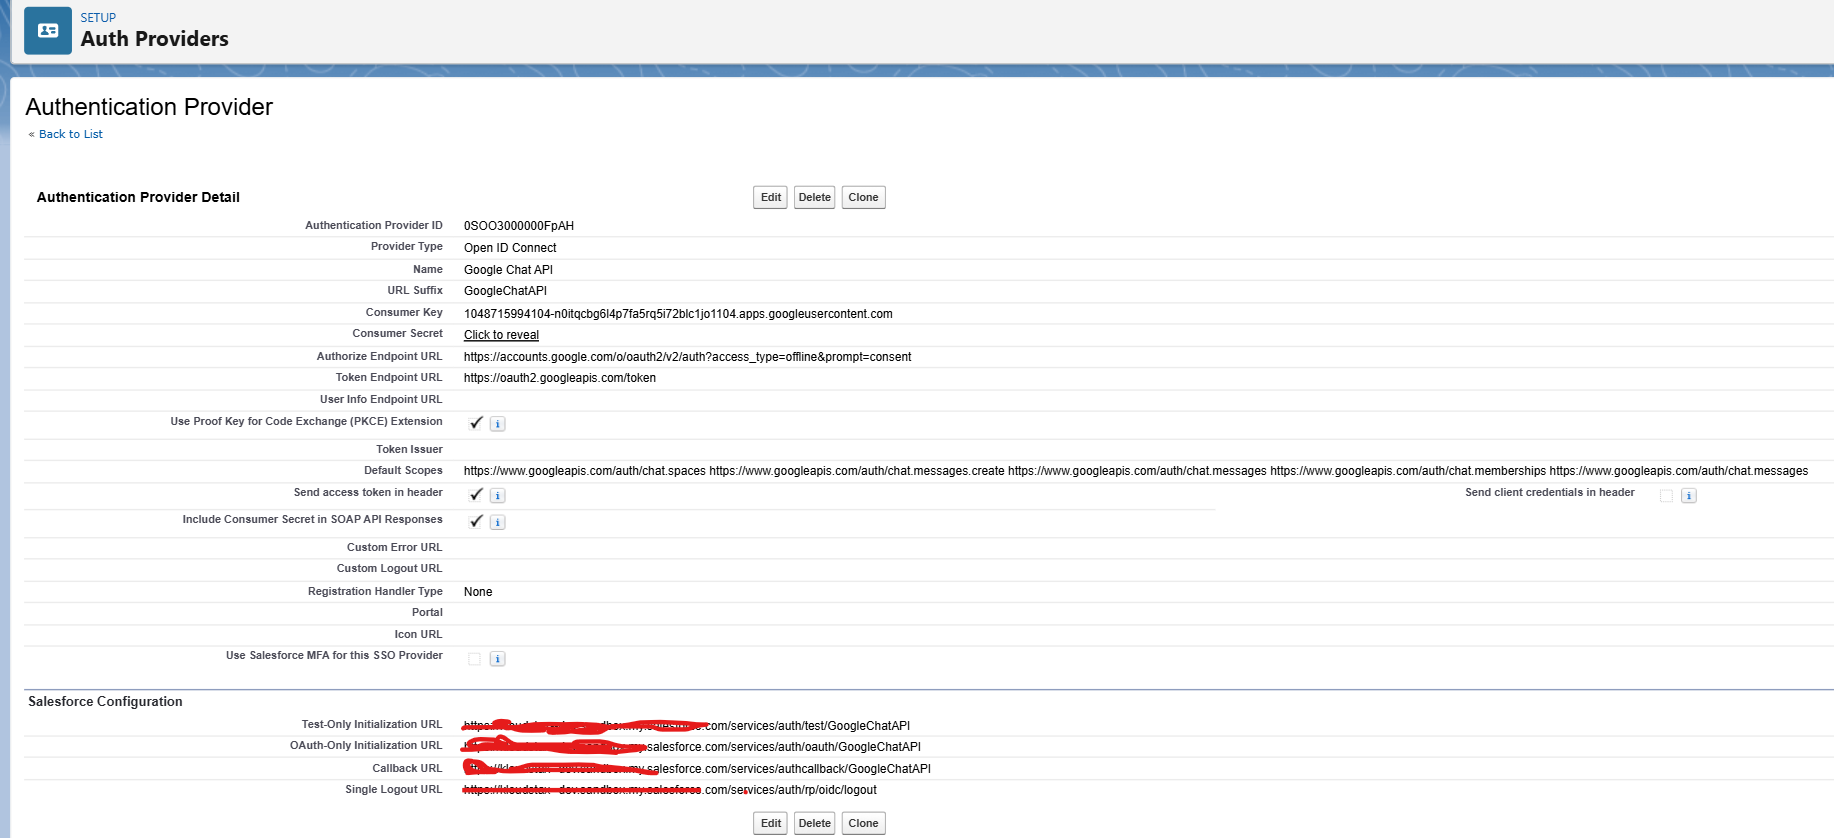Click the top Clone button

point(864,198)
